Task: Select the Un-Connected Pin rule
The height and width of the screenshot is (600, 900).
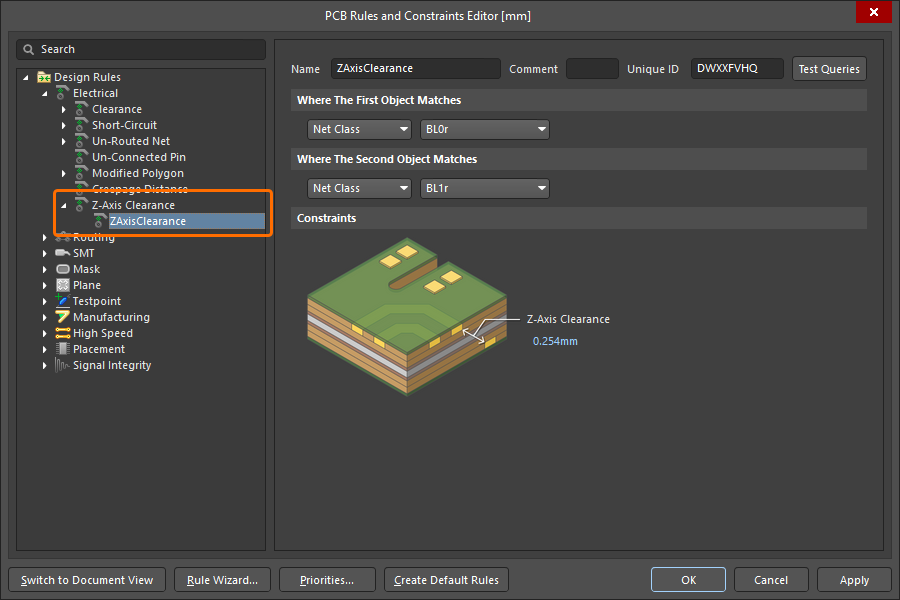Action: (139, 157)
